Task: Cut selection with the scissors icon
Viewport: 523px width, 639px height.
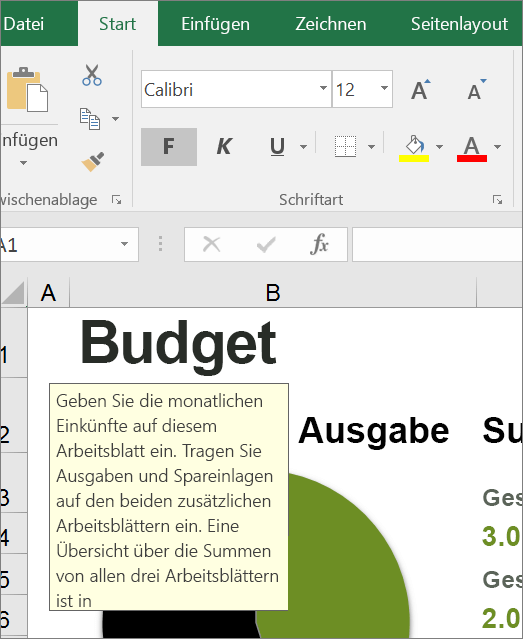Action: point(92,75)
